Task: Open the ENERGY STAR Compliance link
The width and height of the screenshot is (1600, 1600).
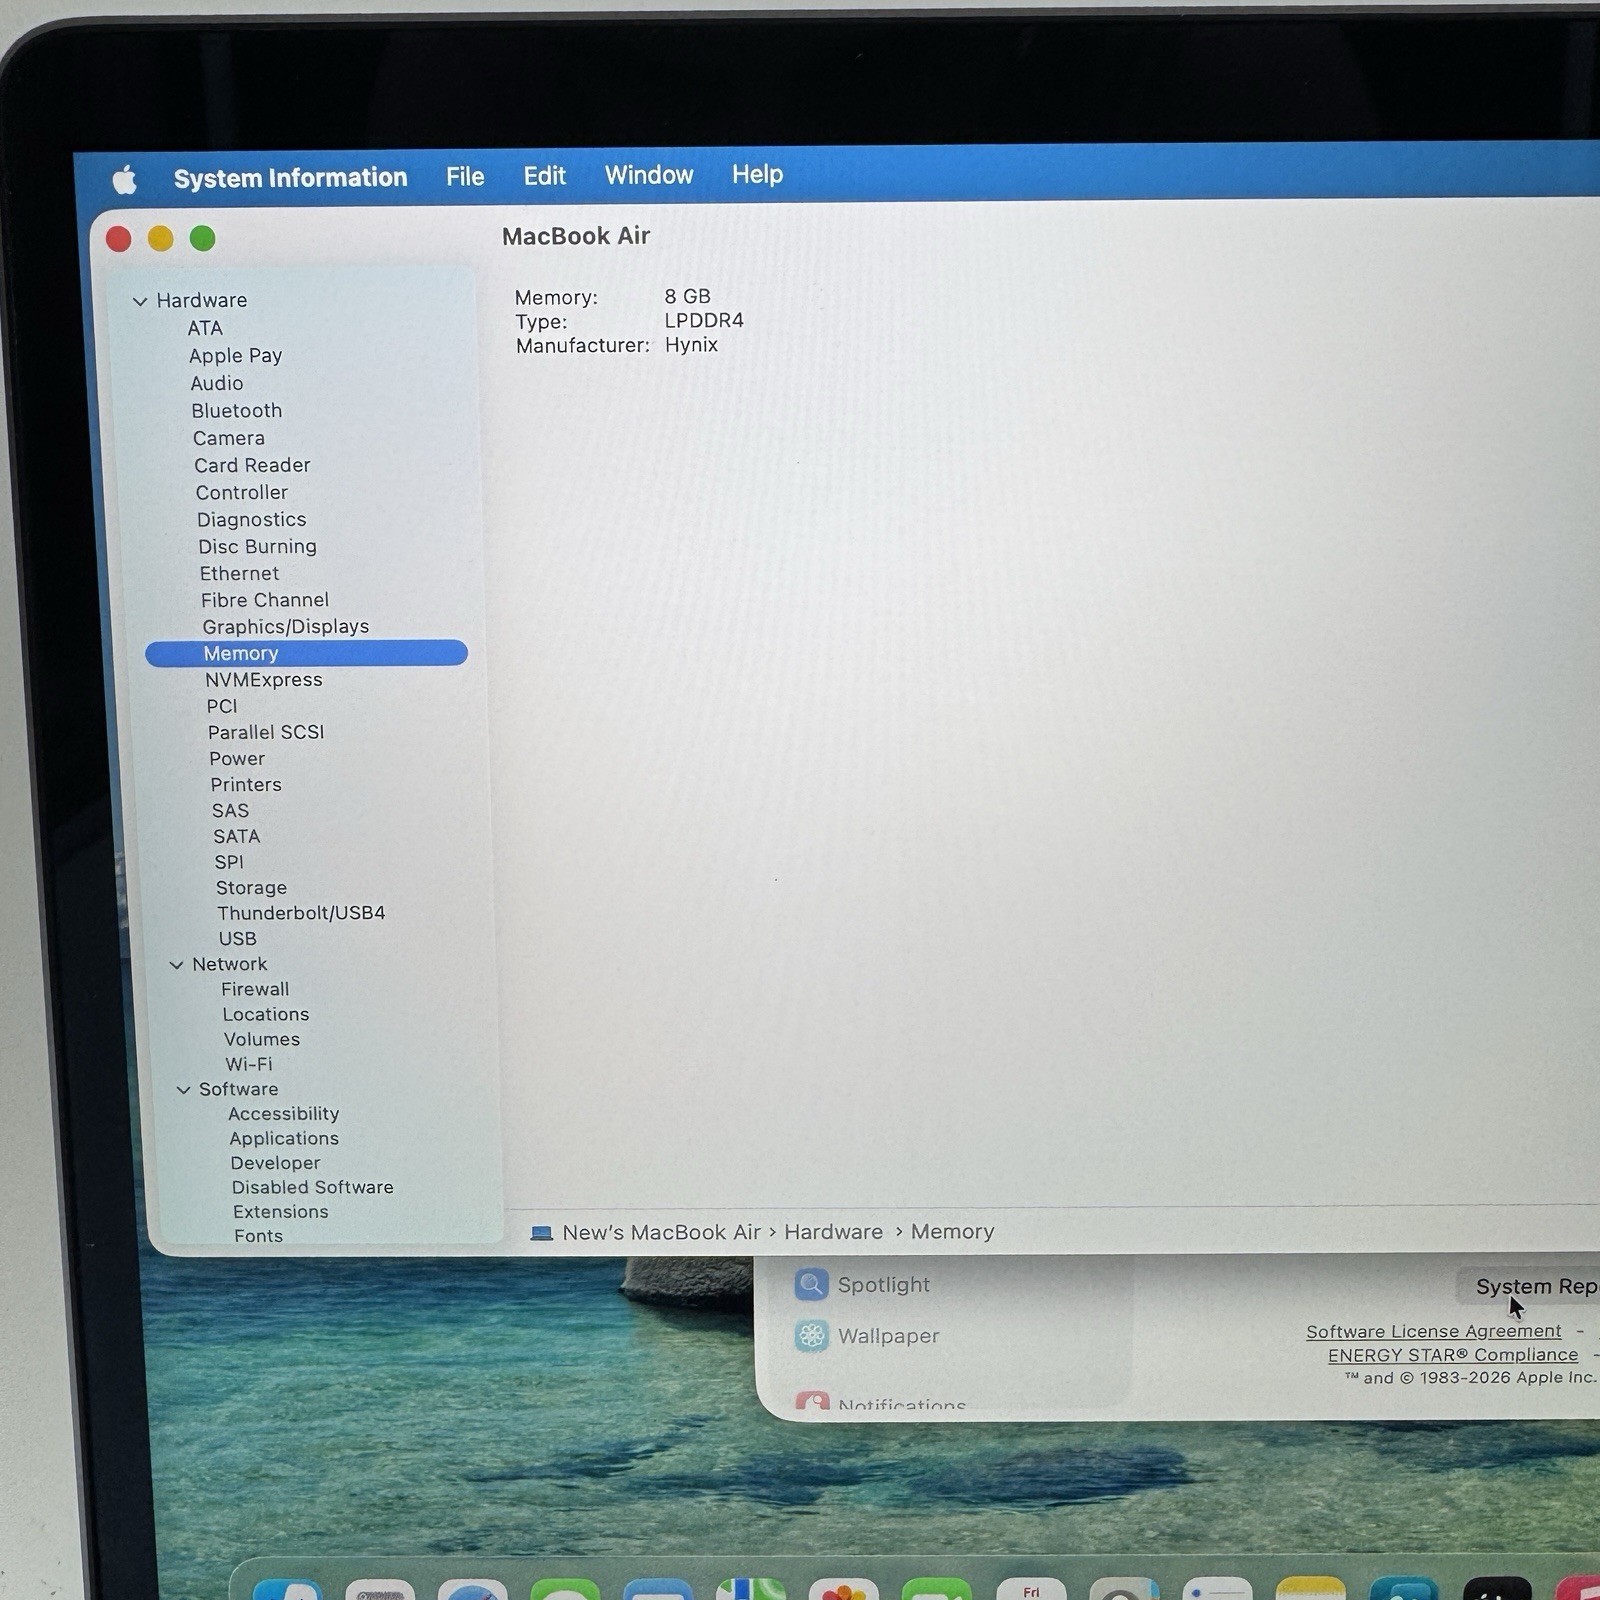Action: (1453, 1355)
